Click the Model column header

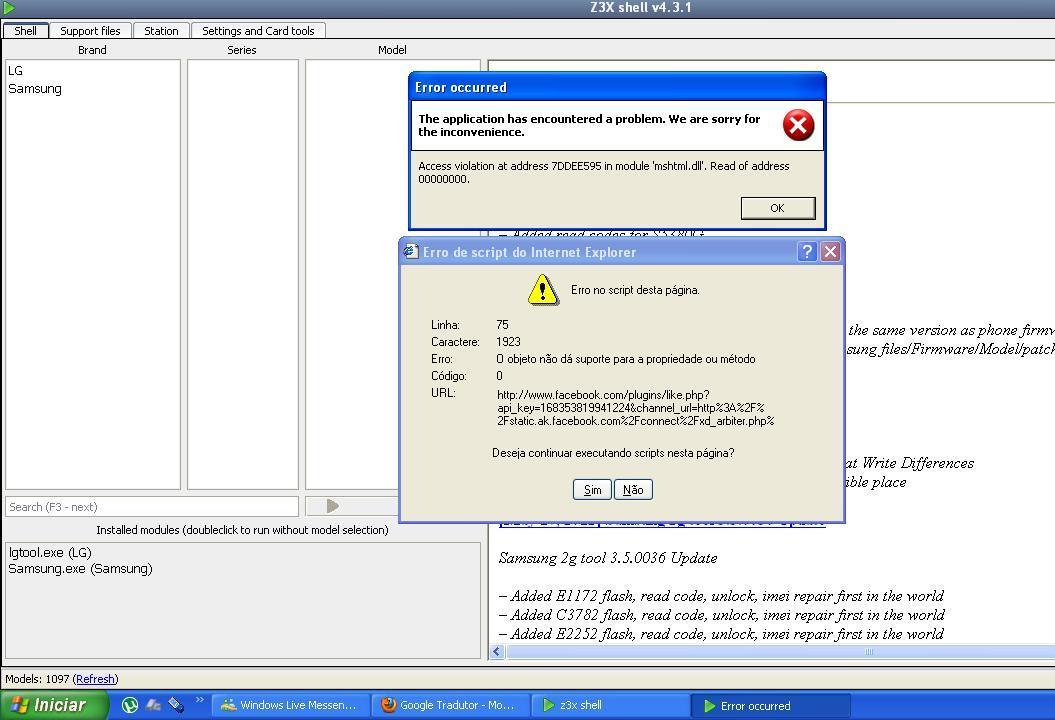(x=392, y=50)
